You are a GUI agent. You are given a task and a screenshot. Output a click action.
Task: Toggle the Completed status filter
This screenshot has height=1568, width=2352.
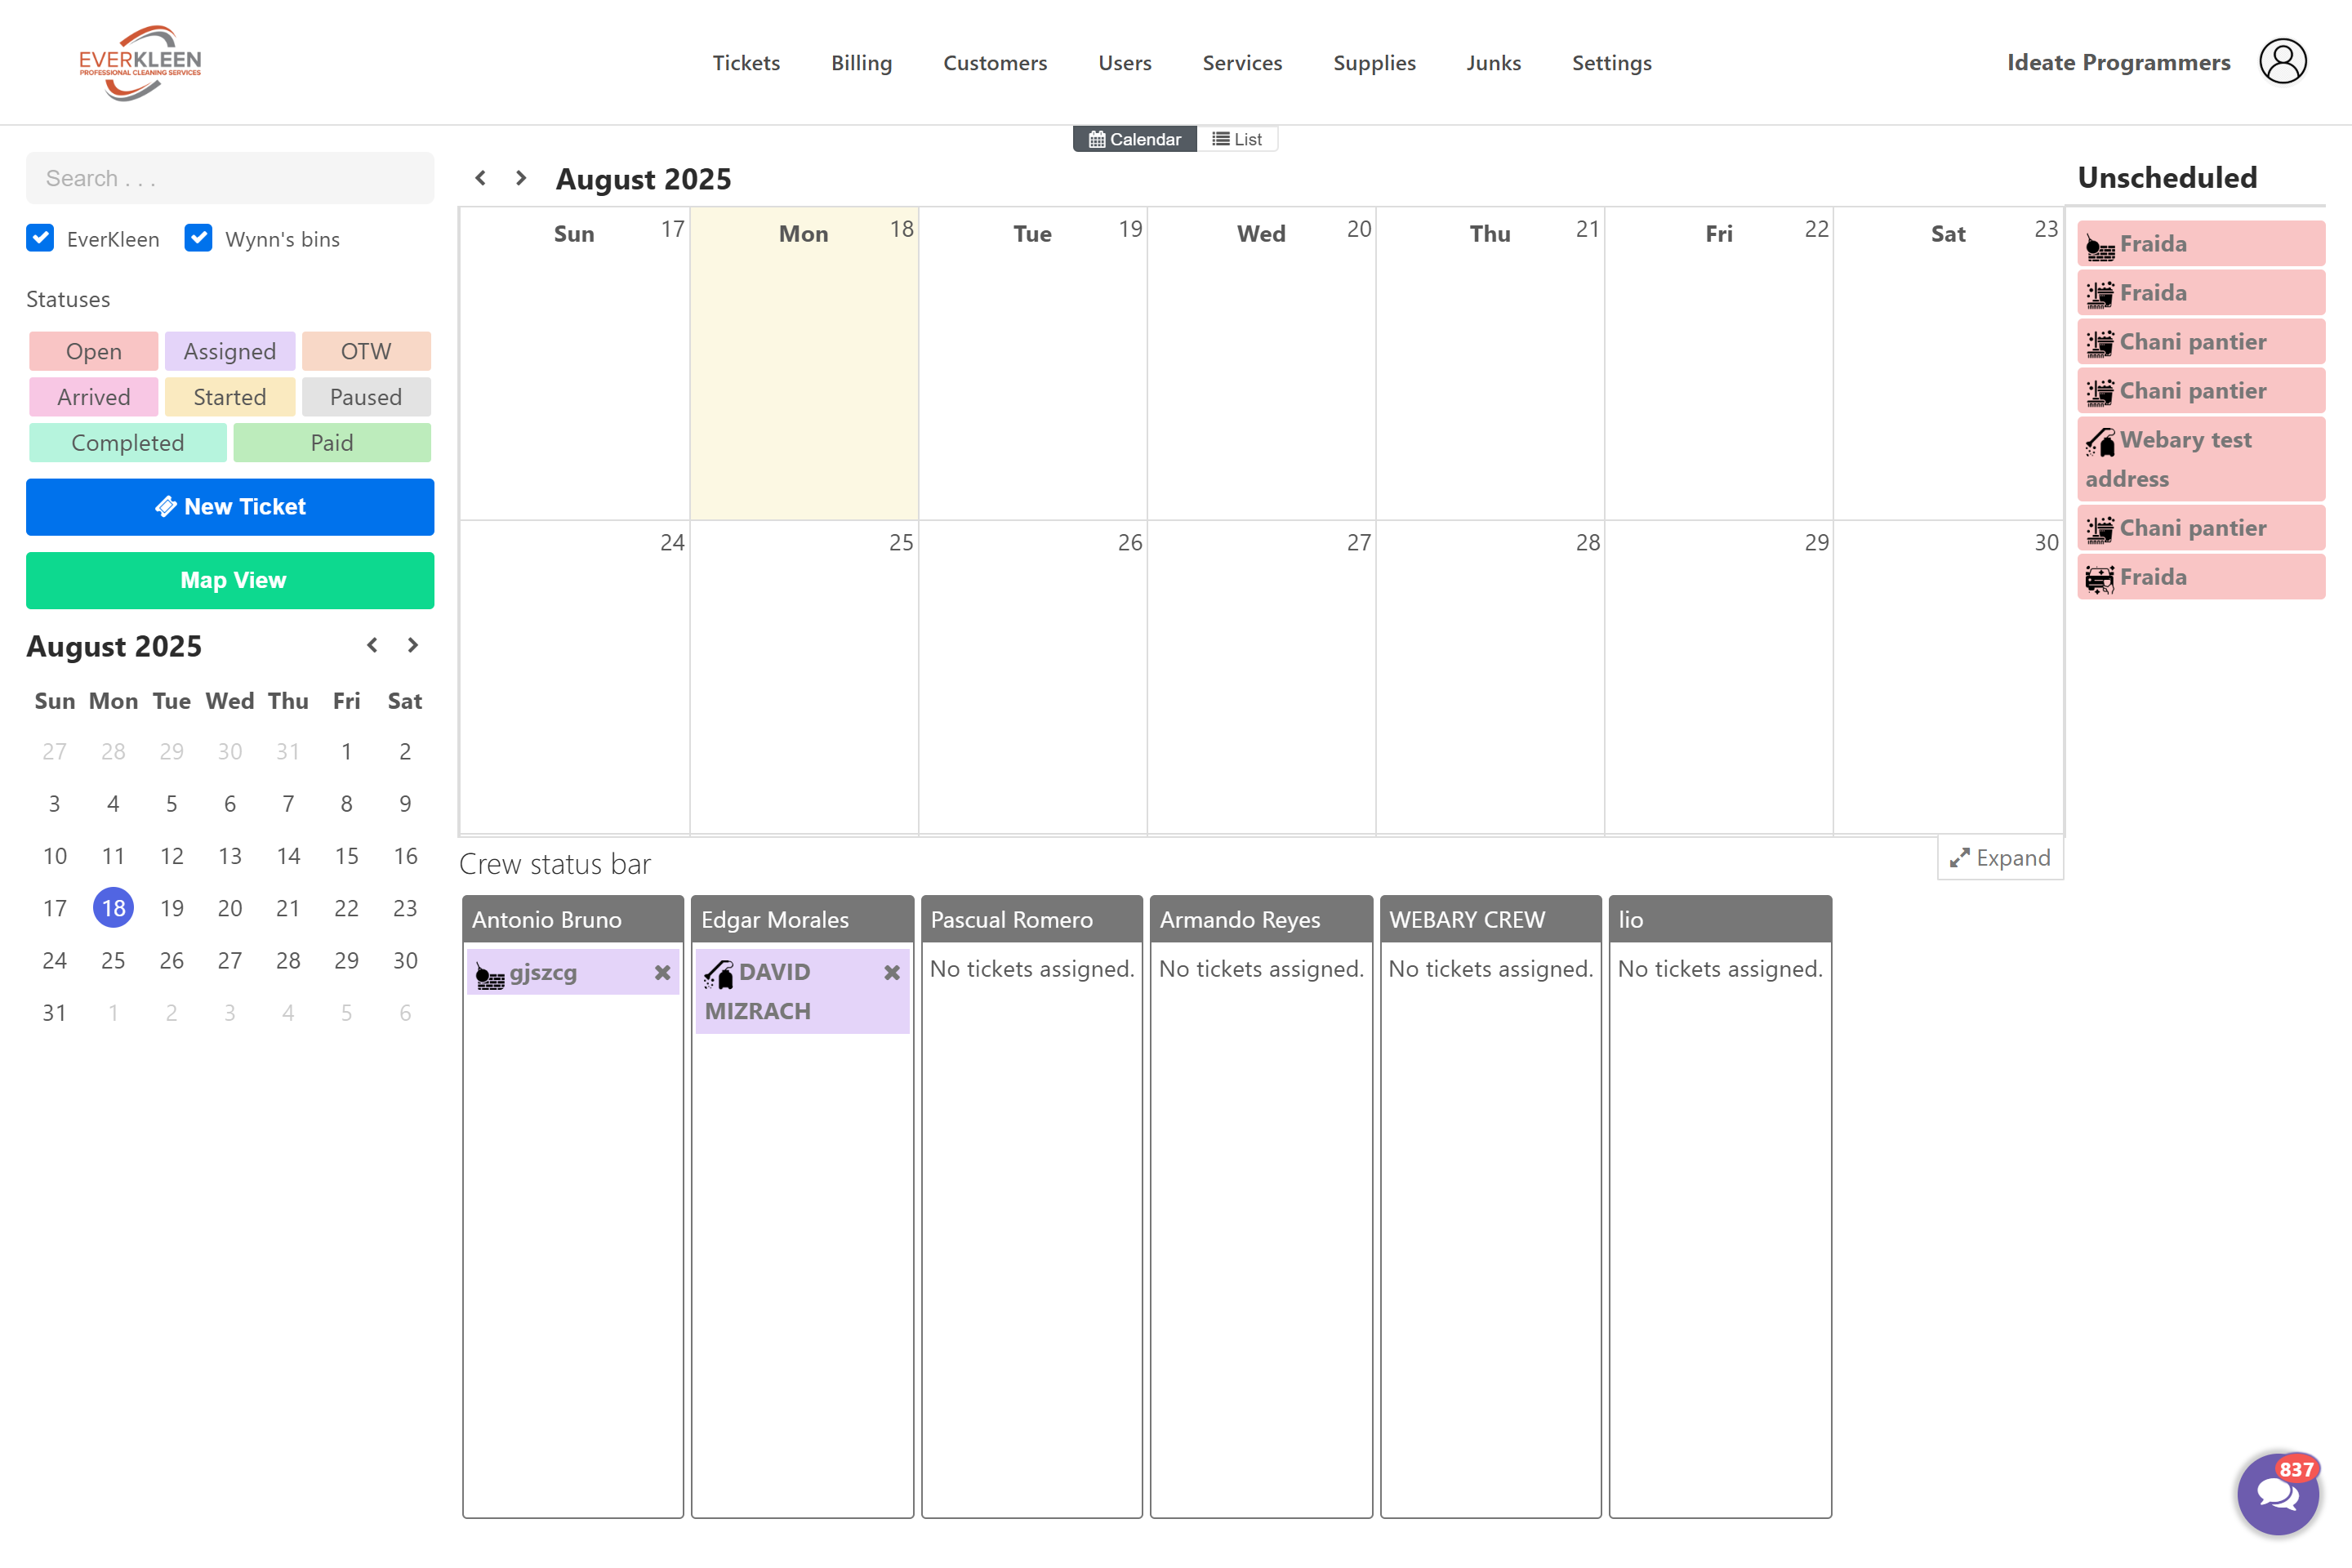(128, 443)
